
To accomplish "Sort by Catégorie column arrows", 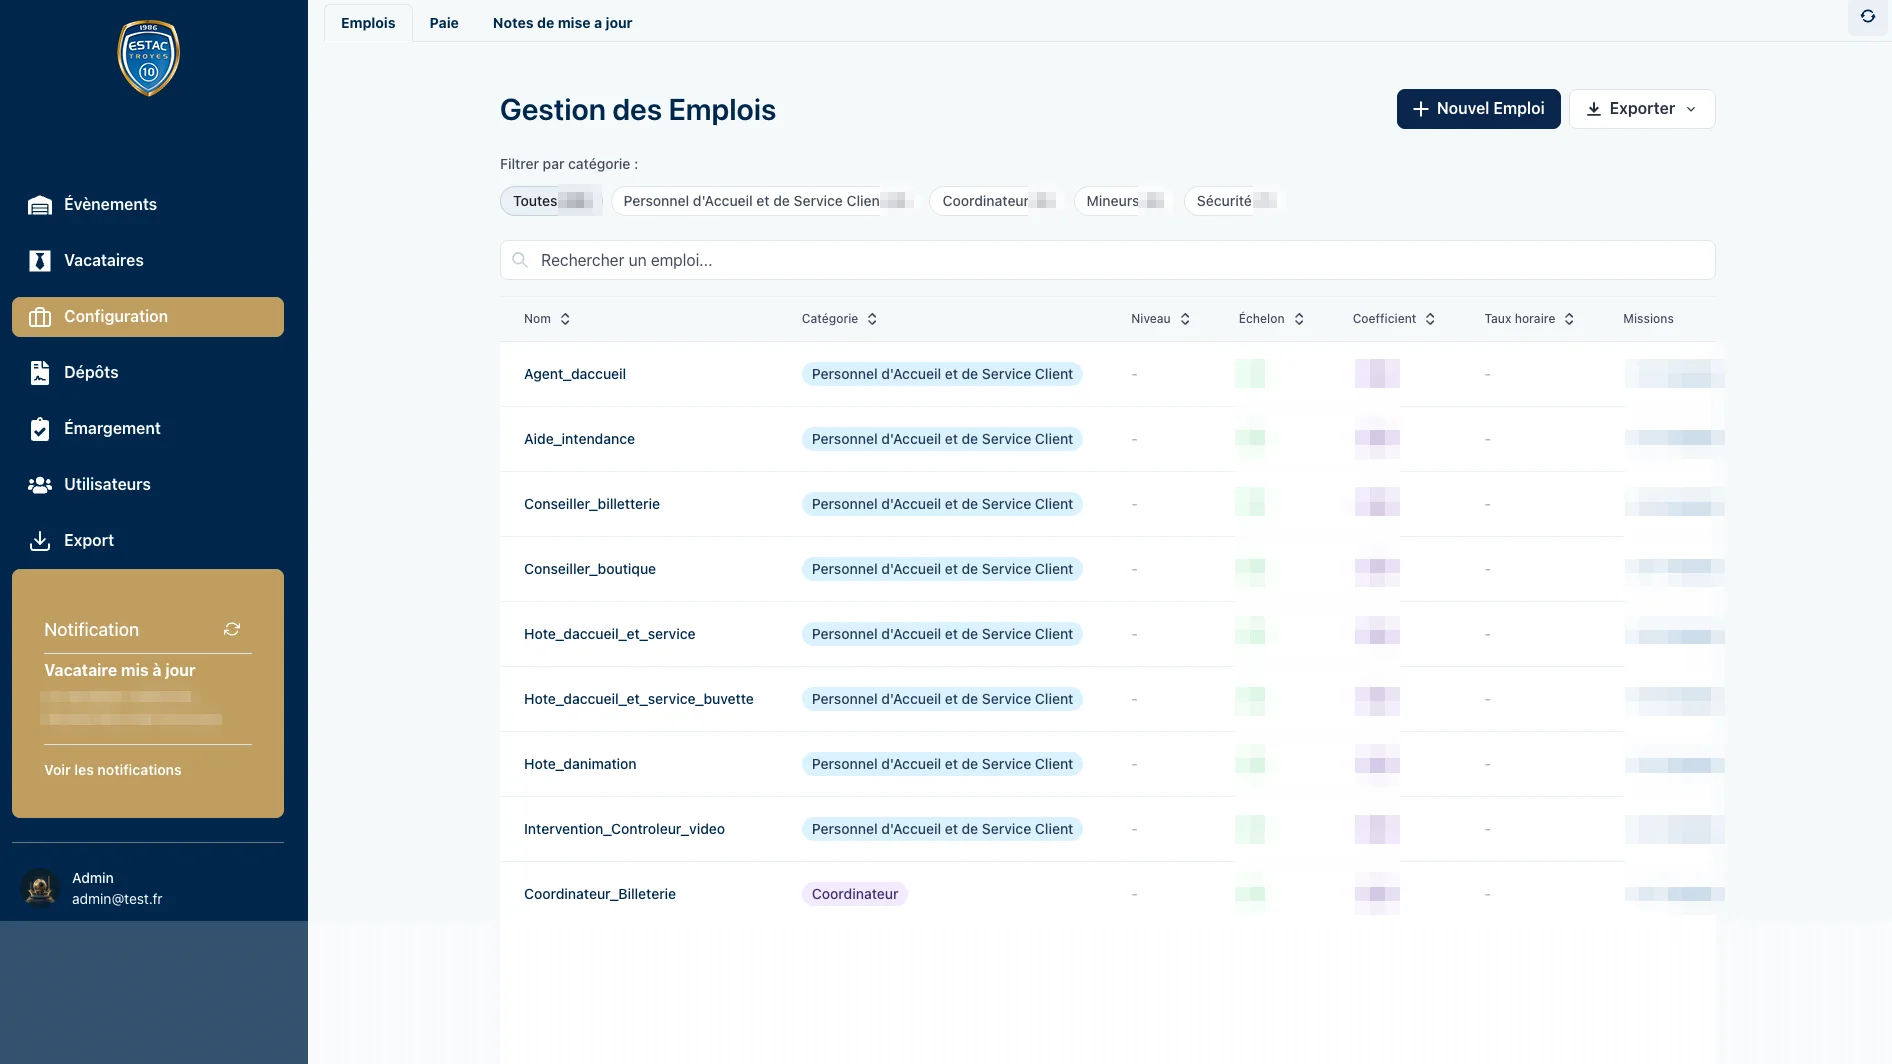I will 872,319.
